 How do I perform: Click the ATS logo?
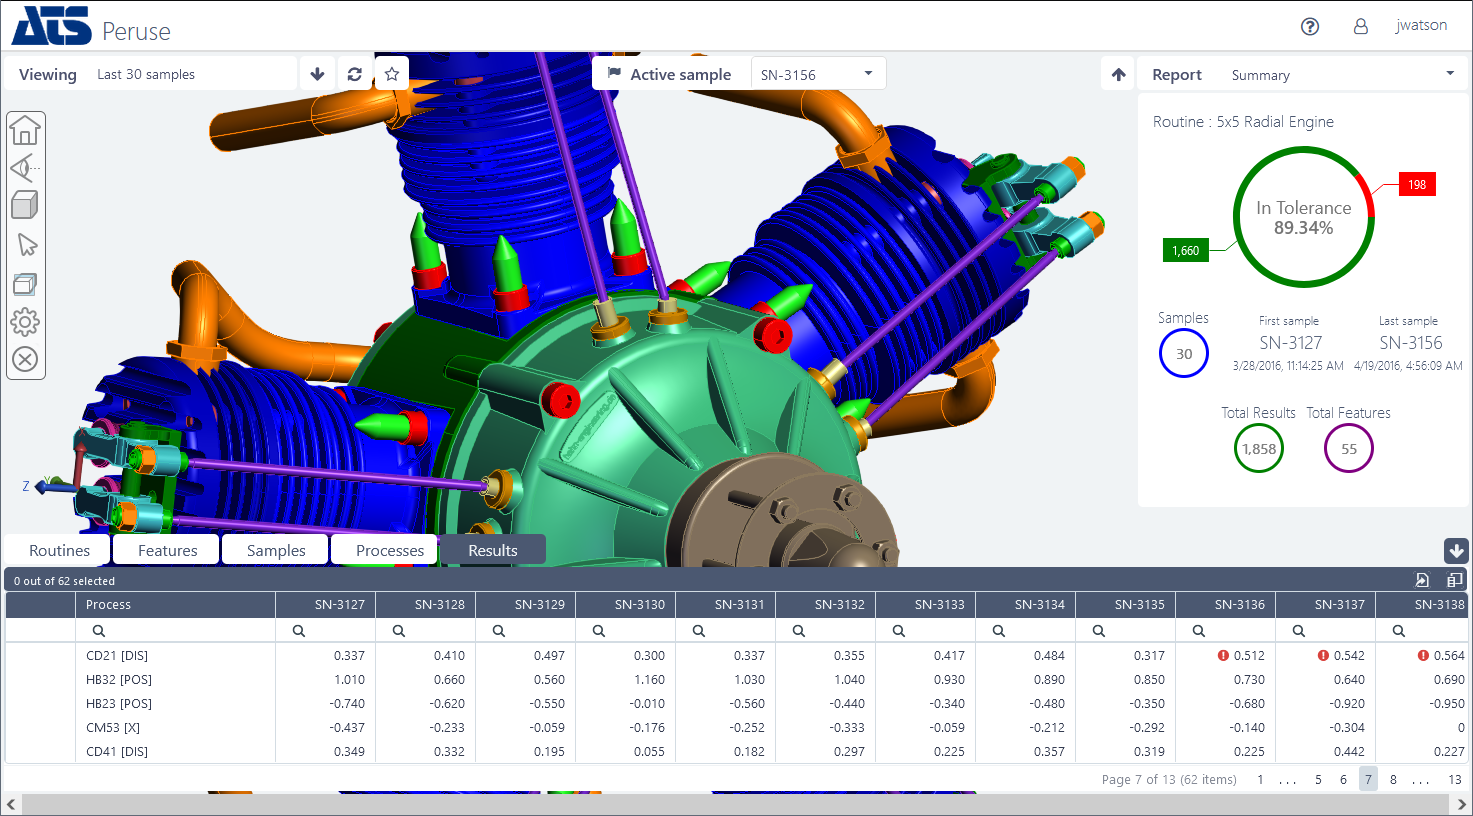tap(51, 26)
